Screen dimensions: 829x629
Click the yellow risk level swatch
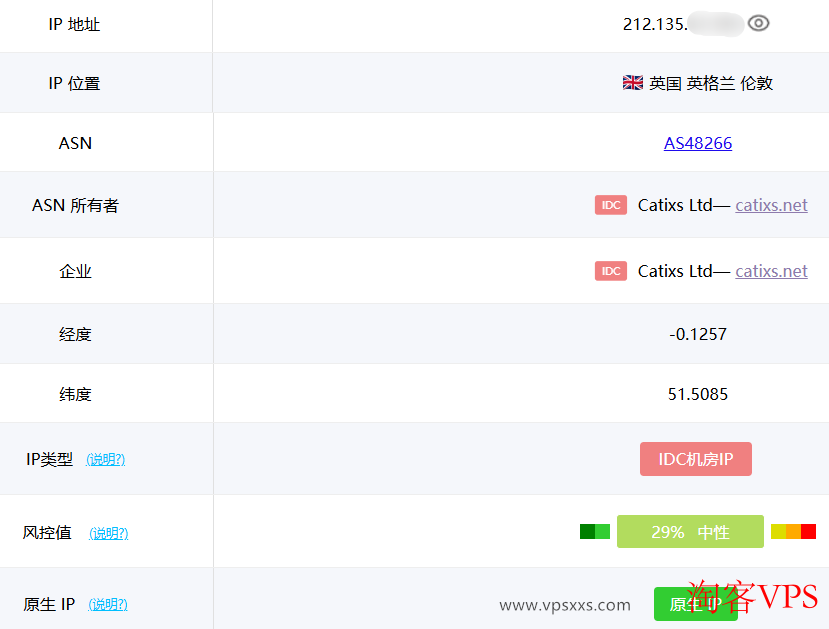tap(778, 532)
